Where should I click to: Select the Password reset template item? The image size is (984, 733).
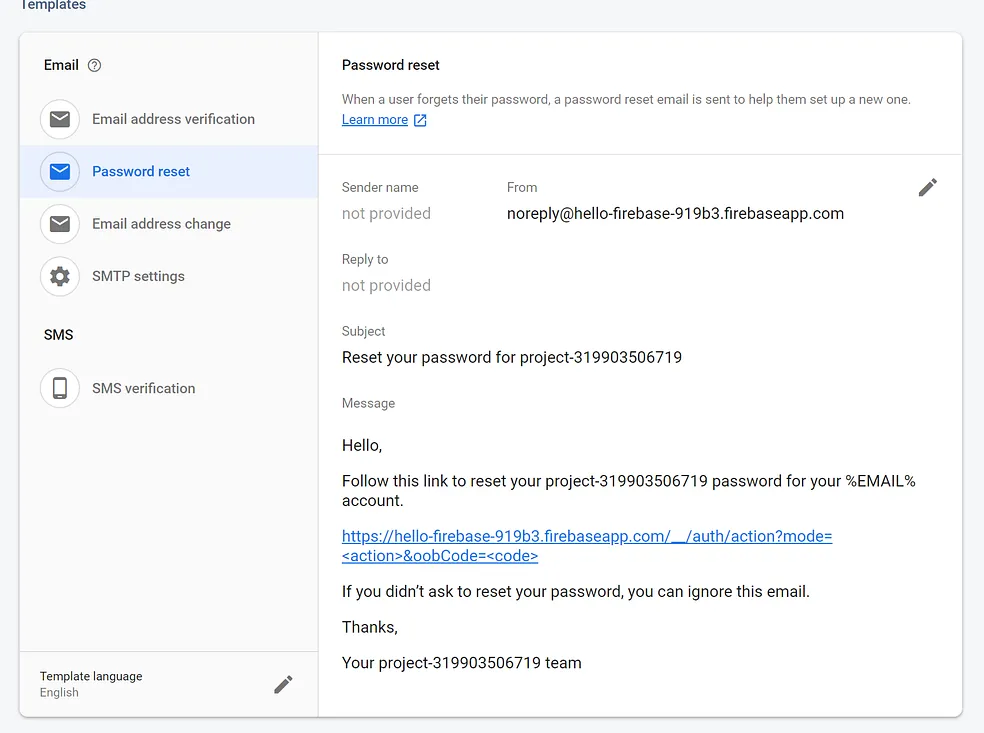pyautogui.click(x=169, y=171)
